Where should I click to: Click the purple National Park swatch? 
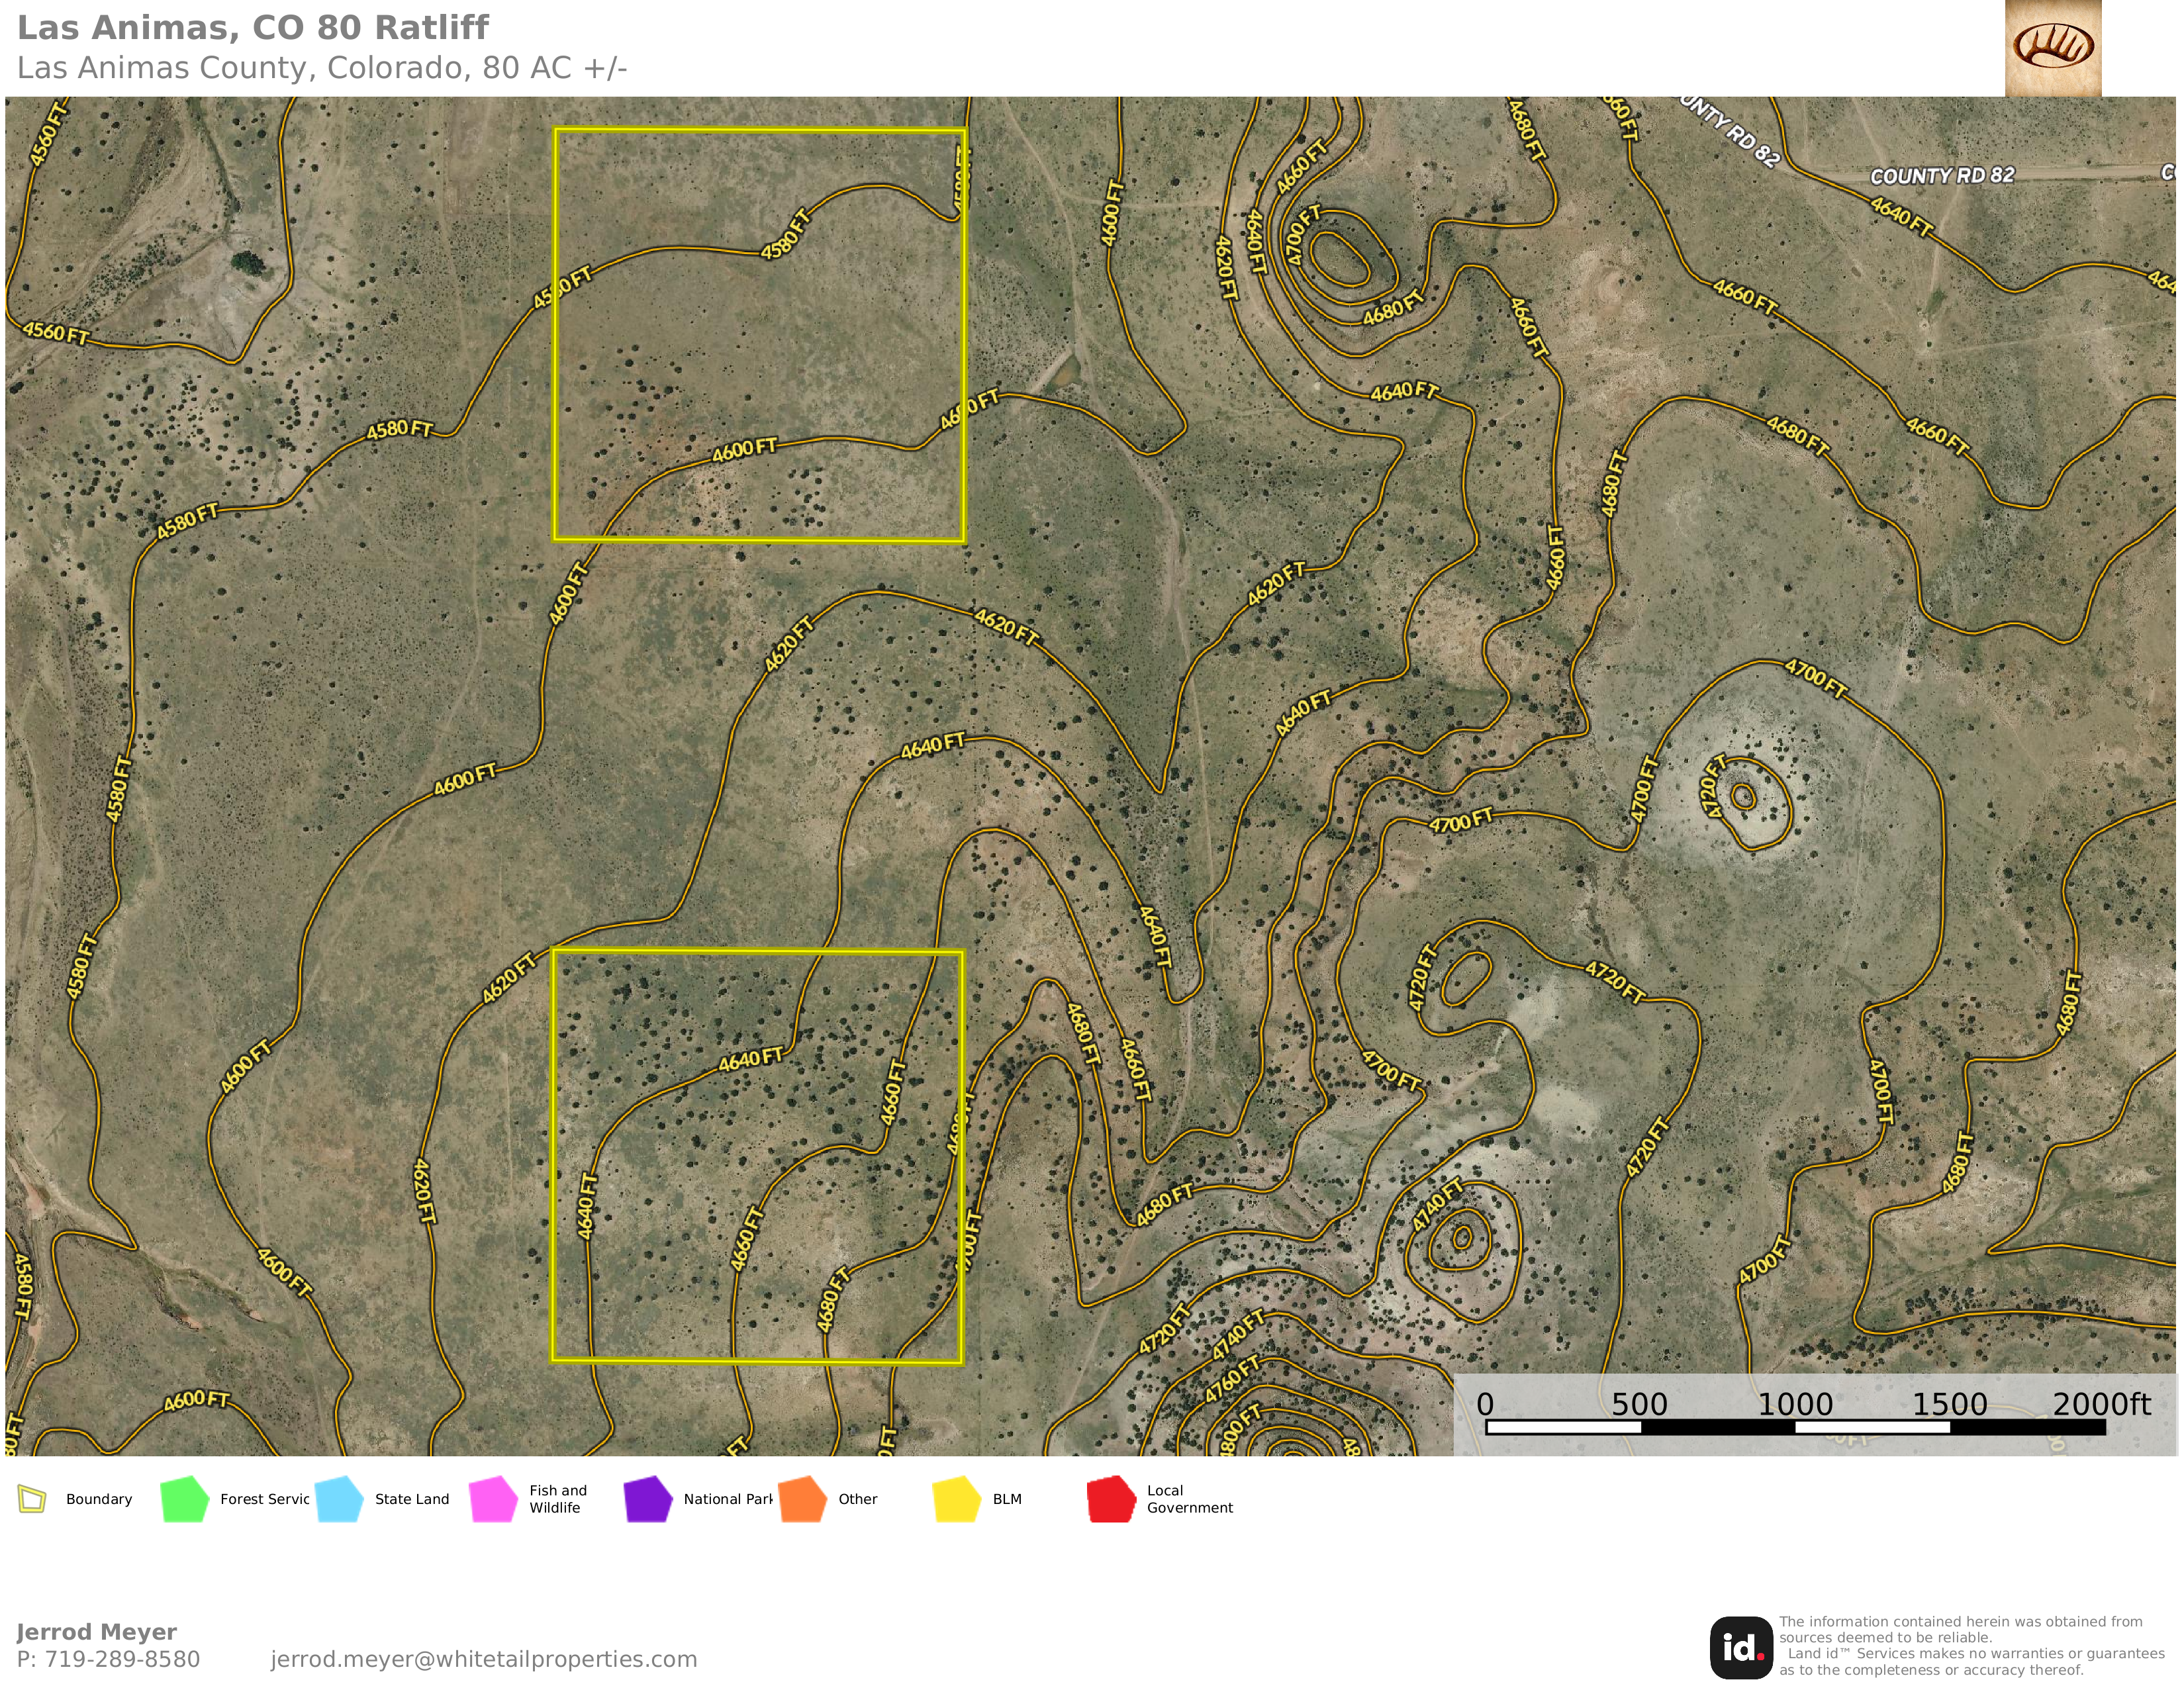648,1499
